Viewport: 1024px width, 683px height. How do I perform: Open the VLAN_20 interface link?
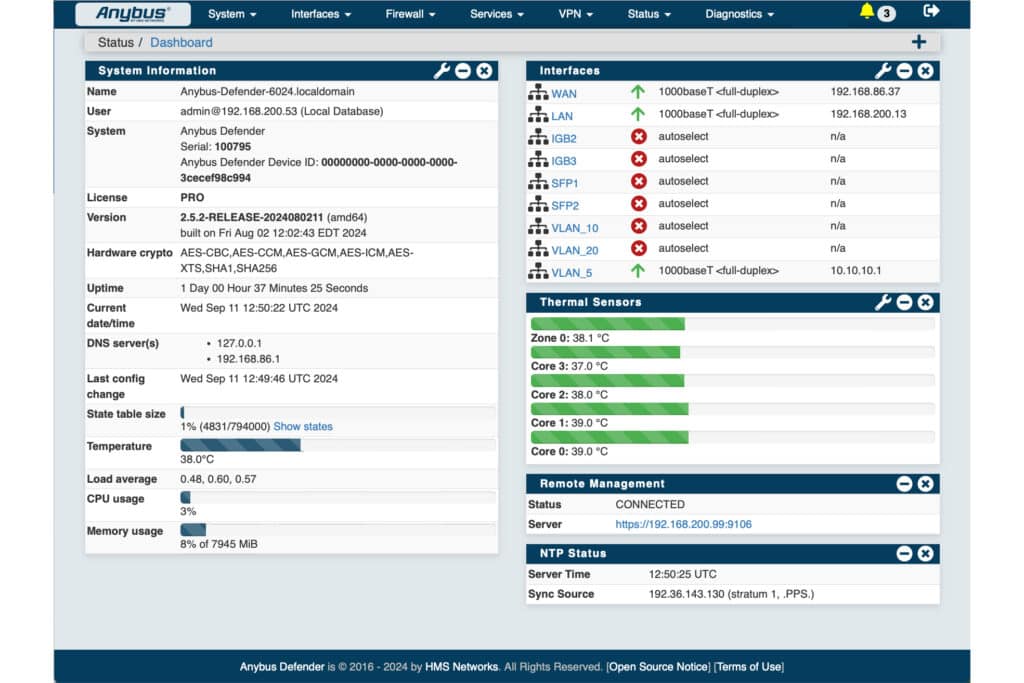click(575, 250)
